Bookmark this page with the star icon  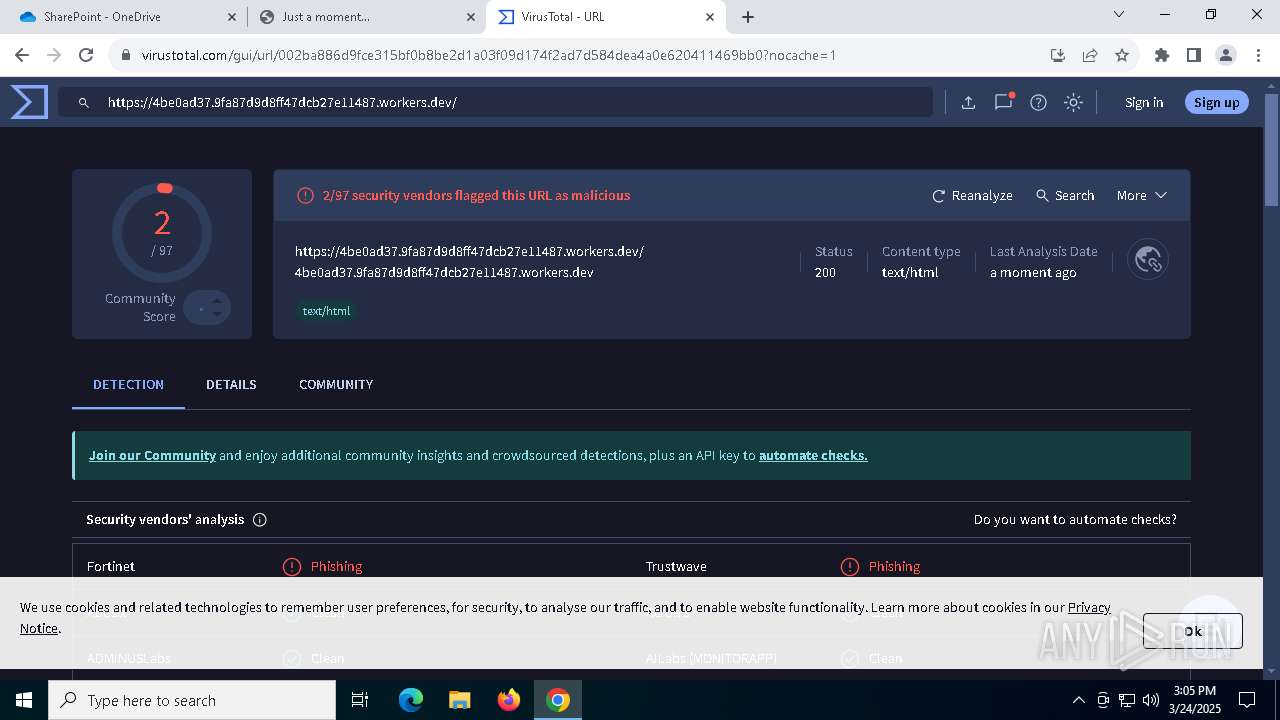click(x=1122, y=55)
